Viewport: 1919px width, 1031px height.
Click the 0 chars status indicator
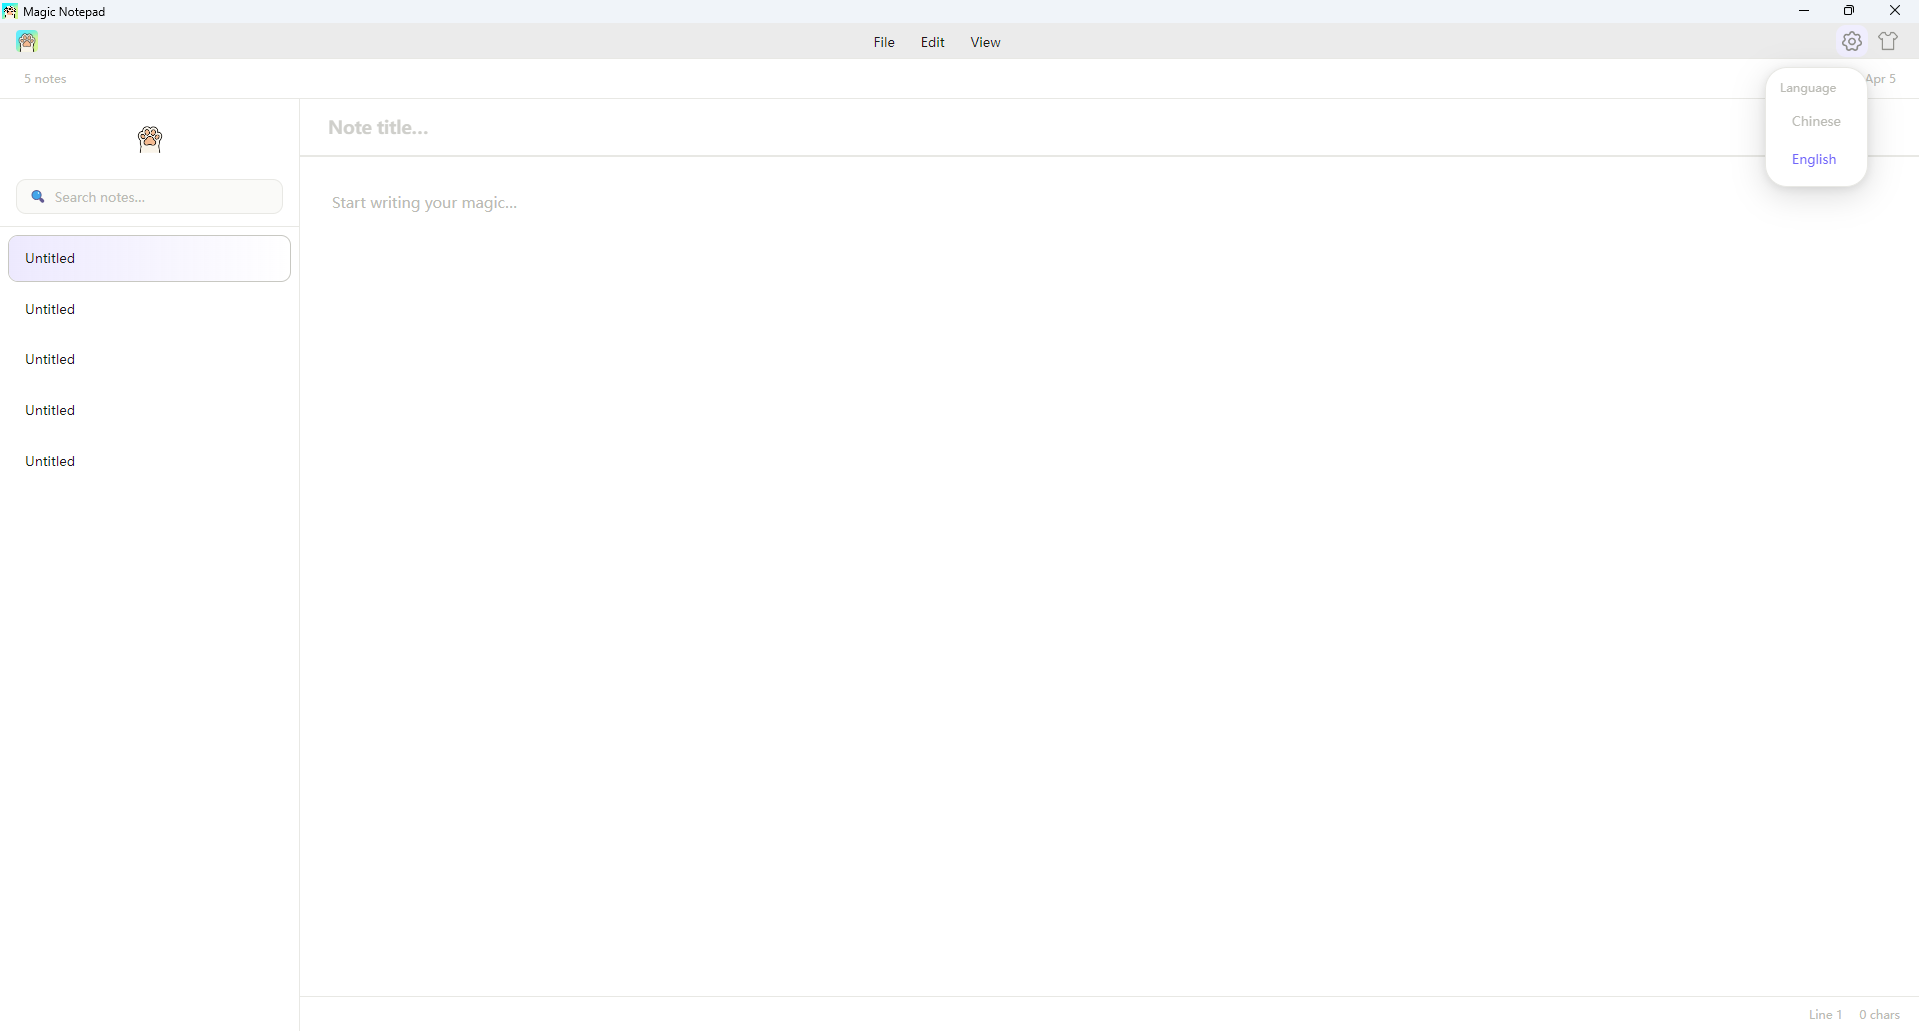1880,1015
